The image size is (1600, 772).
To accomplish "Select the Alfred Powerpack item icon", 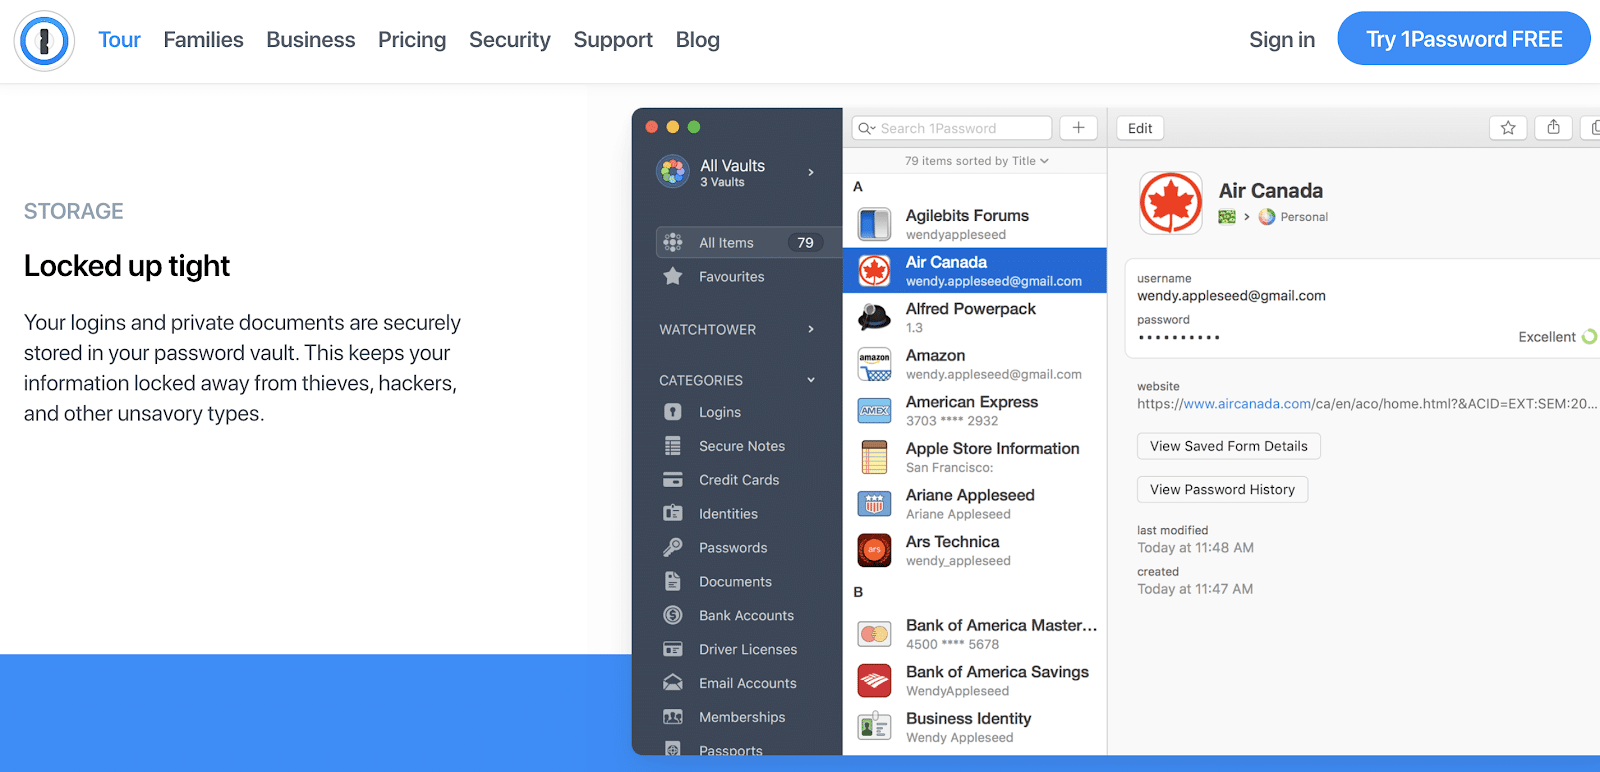I will tap(875, 317).
